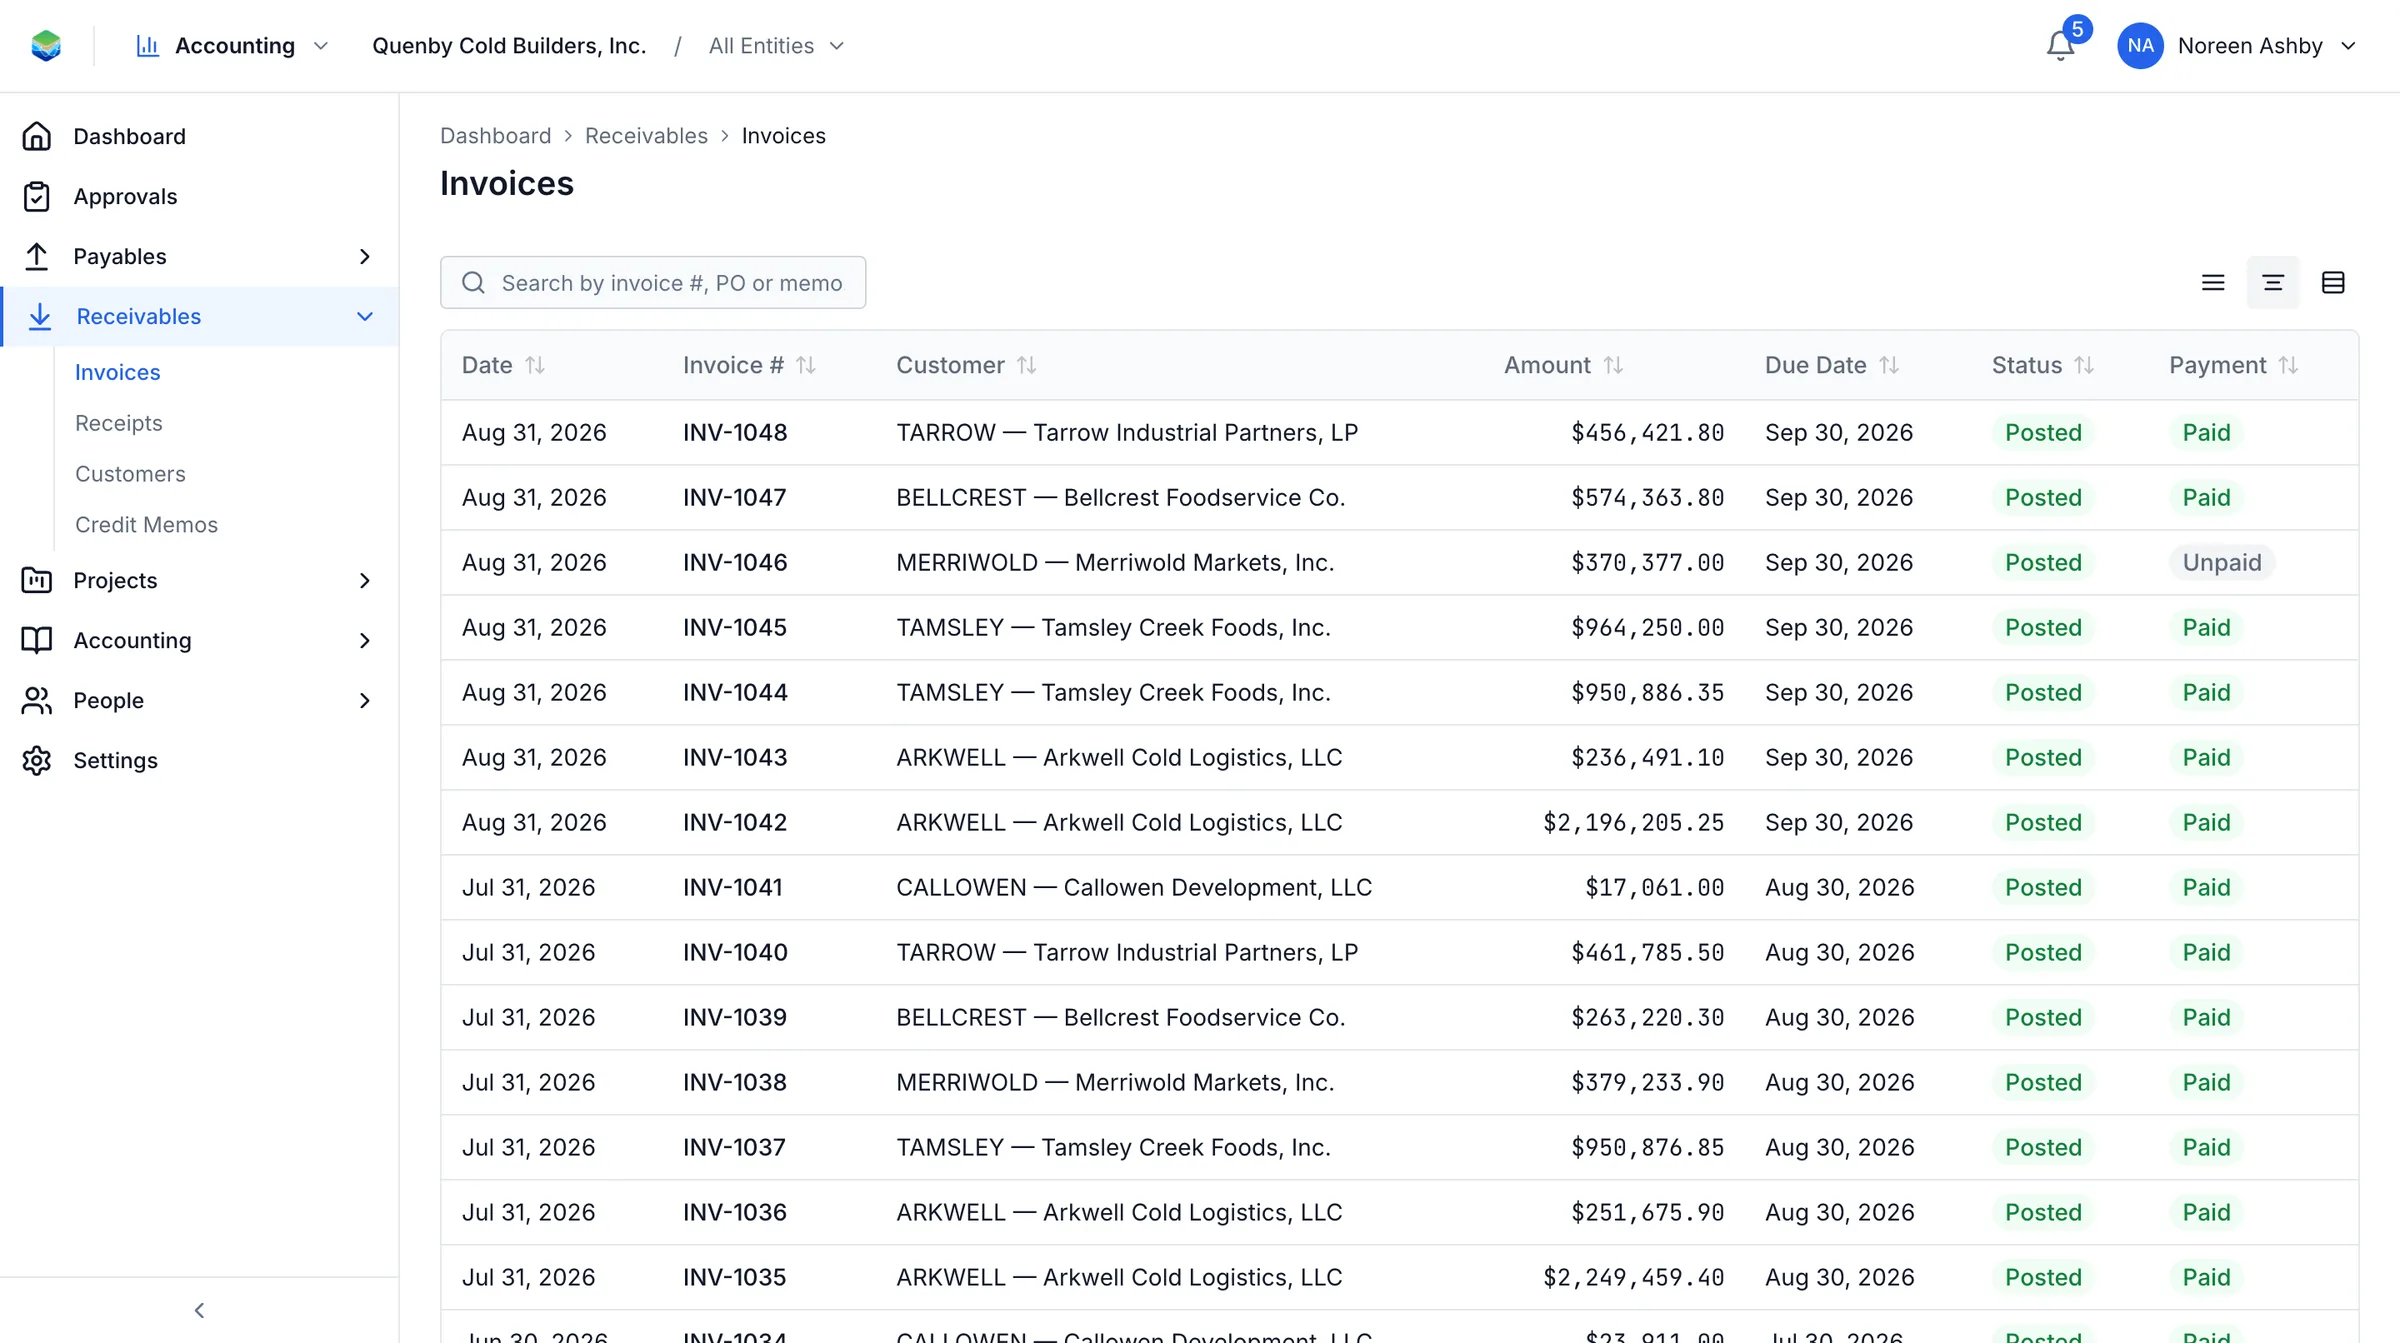This screenshot has width=2400, height=1343.
Task: Click amount $2,196,205.25 on INV-1042
Action: pos(1633,822)
